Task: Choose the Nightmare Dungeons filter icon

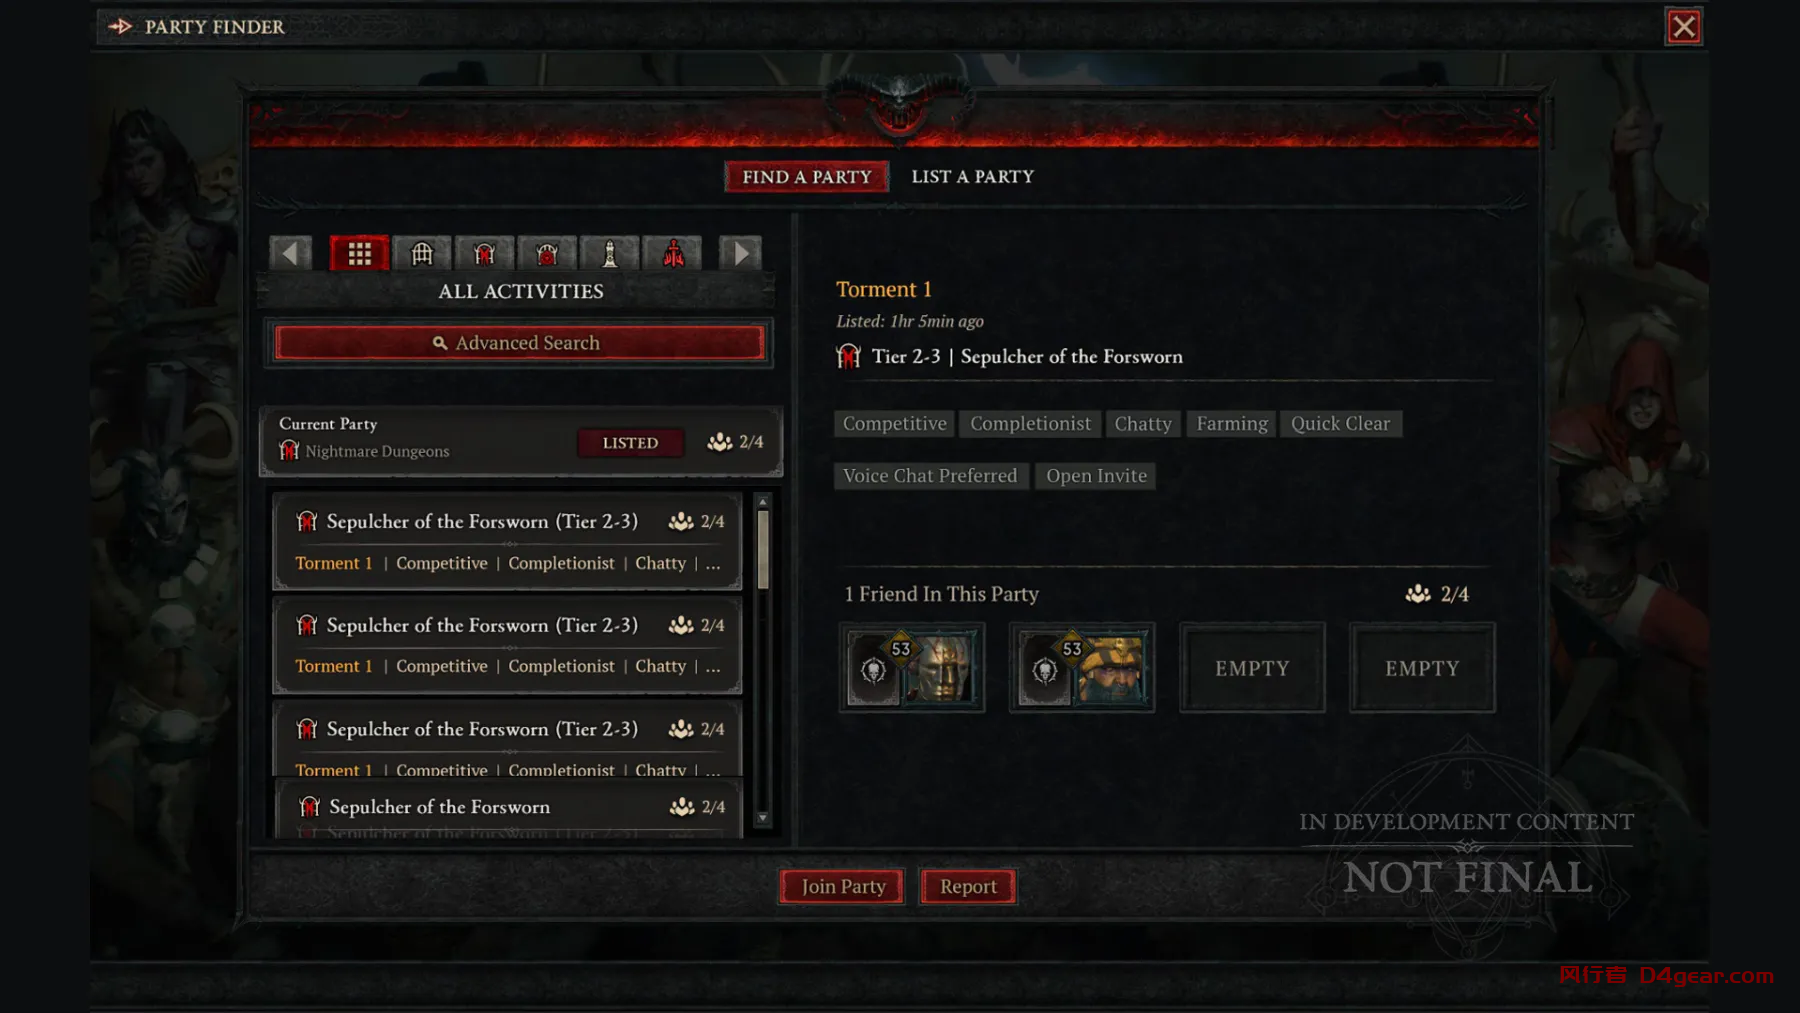Action: click(485, 253)
